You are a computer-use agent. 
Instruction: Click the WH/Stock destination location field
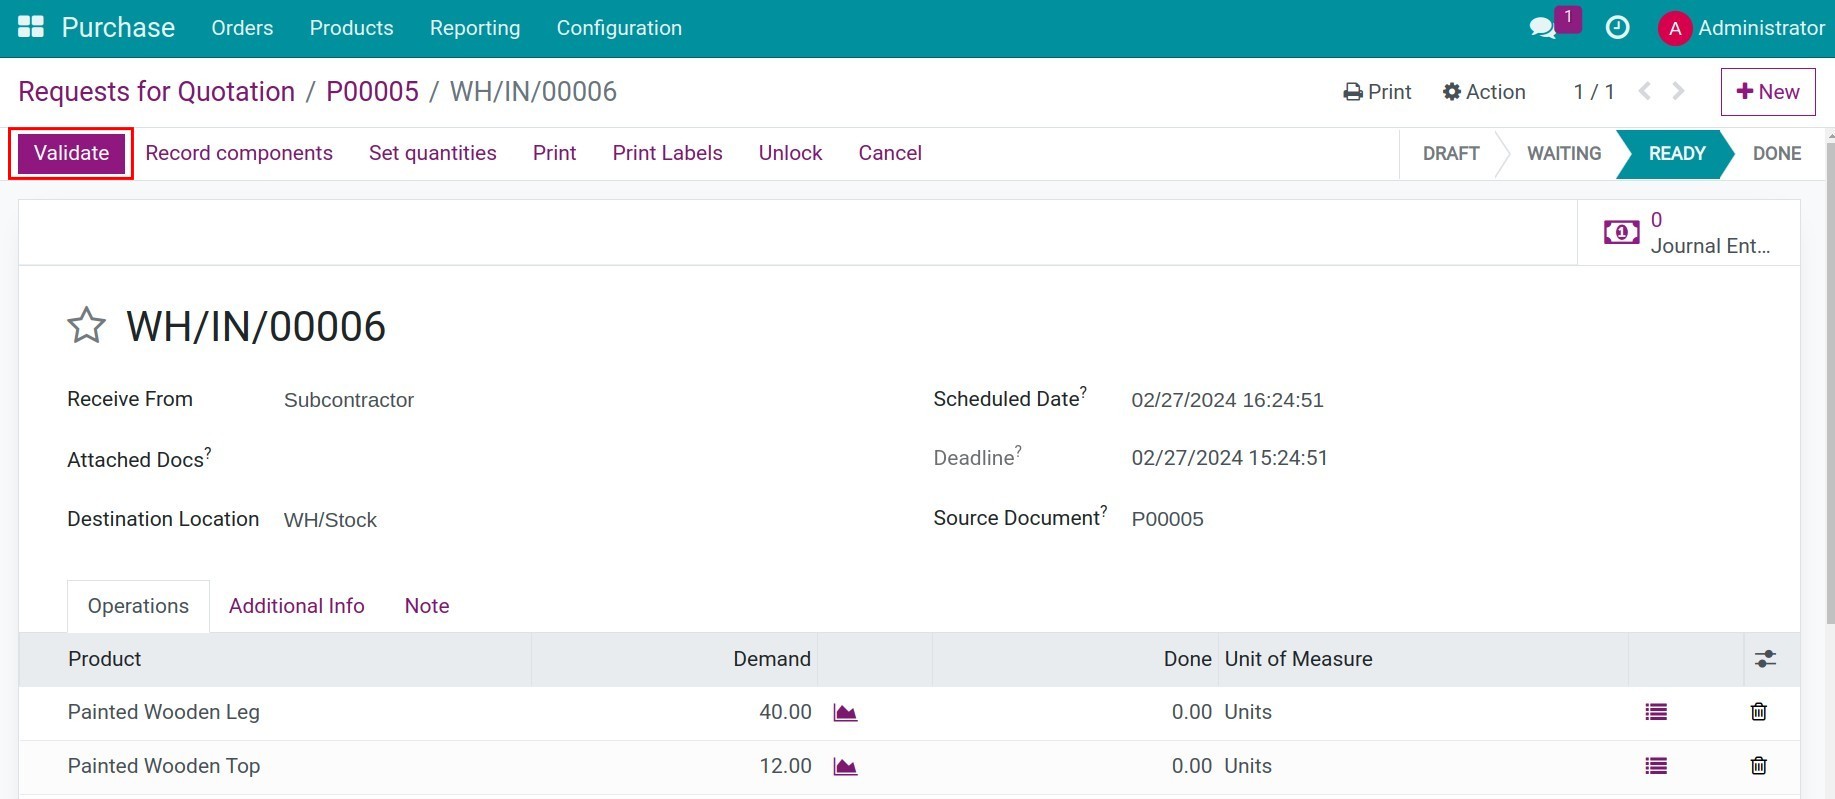330,520
